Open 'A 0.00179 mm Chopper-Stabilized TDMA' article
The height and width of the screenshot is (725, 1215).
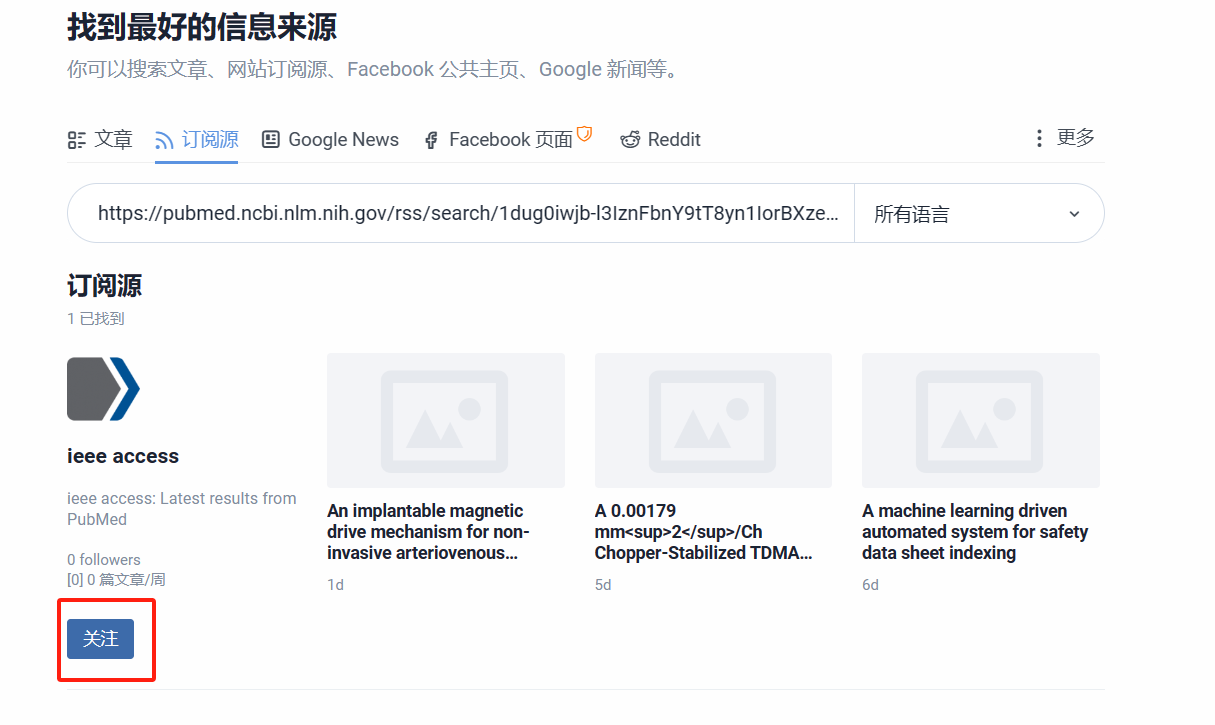pos(703,532)
